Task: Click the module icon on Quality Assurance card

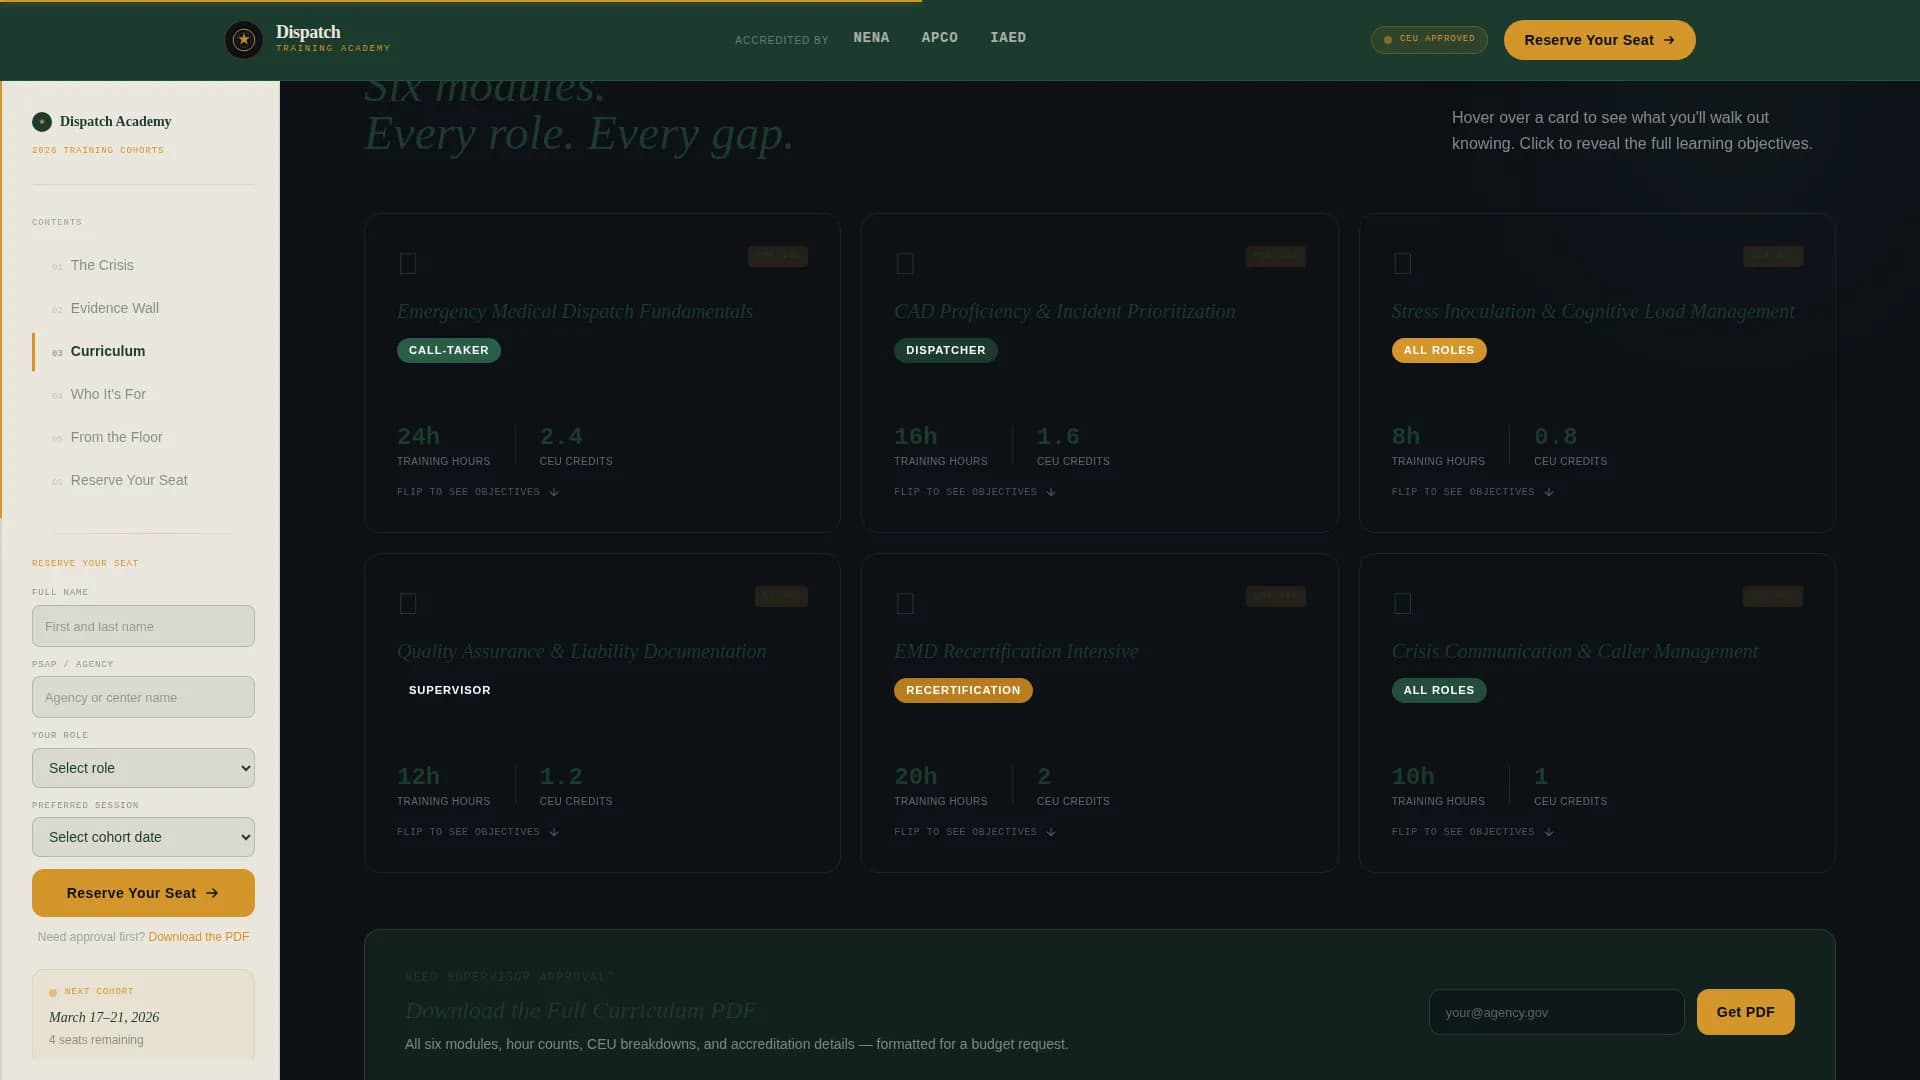Action: [x=408, y=603]
